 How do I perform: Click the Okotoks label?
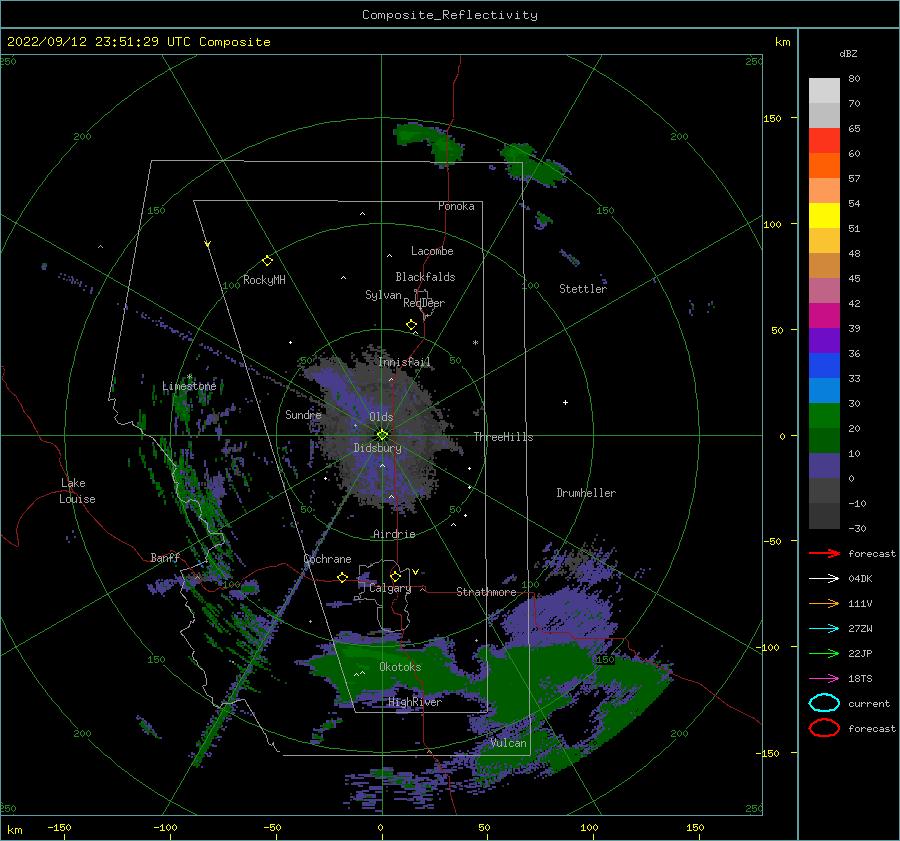[400, 667]
